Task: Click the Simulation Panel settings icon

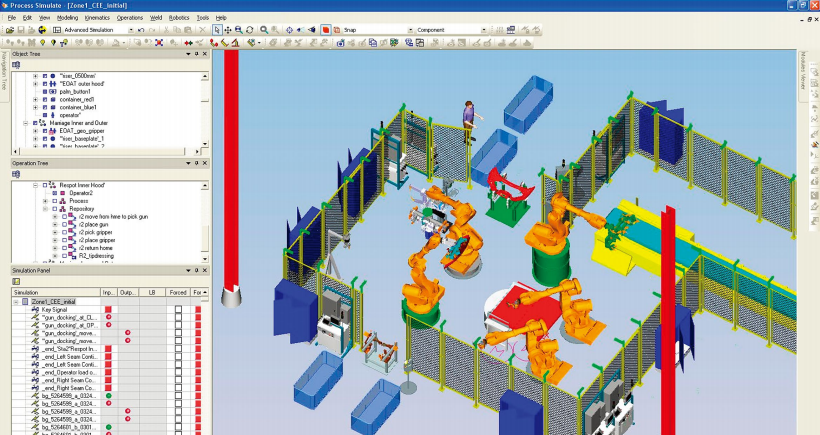Action: pyautogui.click(x=16, y=281)
